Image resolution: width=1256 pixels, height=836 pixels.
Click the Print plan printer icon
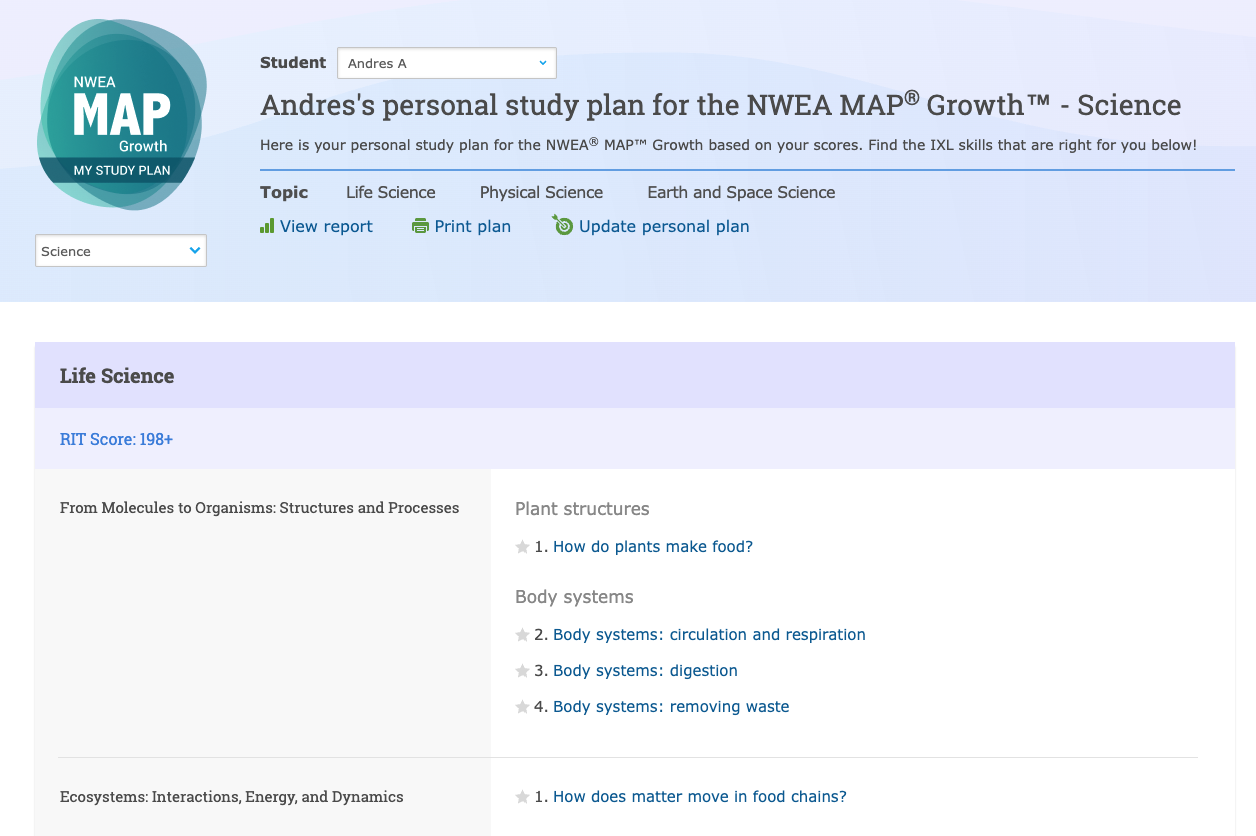[x=420, y=226]
